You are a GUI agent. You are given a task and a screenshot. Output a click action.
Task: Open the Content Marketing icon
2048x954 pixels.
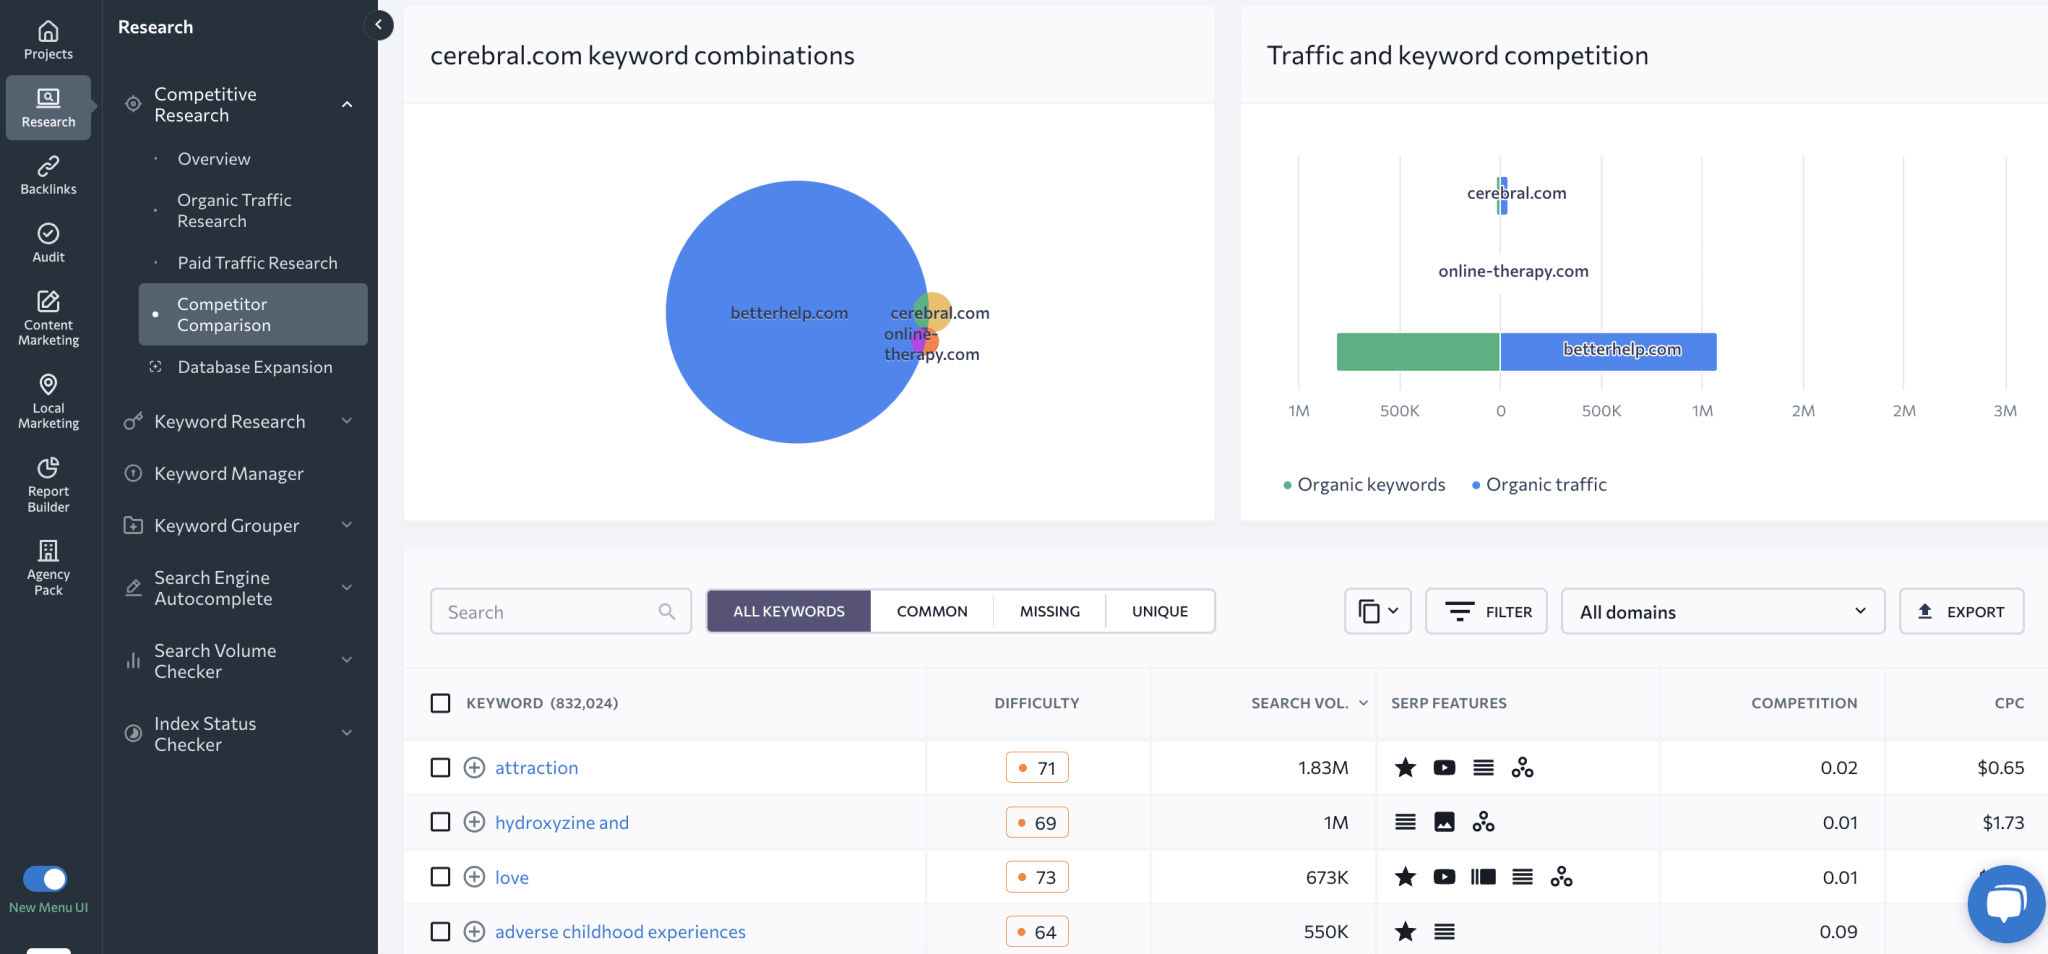(x=48, y=317)
